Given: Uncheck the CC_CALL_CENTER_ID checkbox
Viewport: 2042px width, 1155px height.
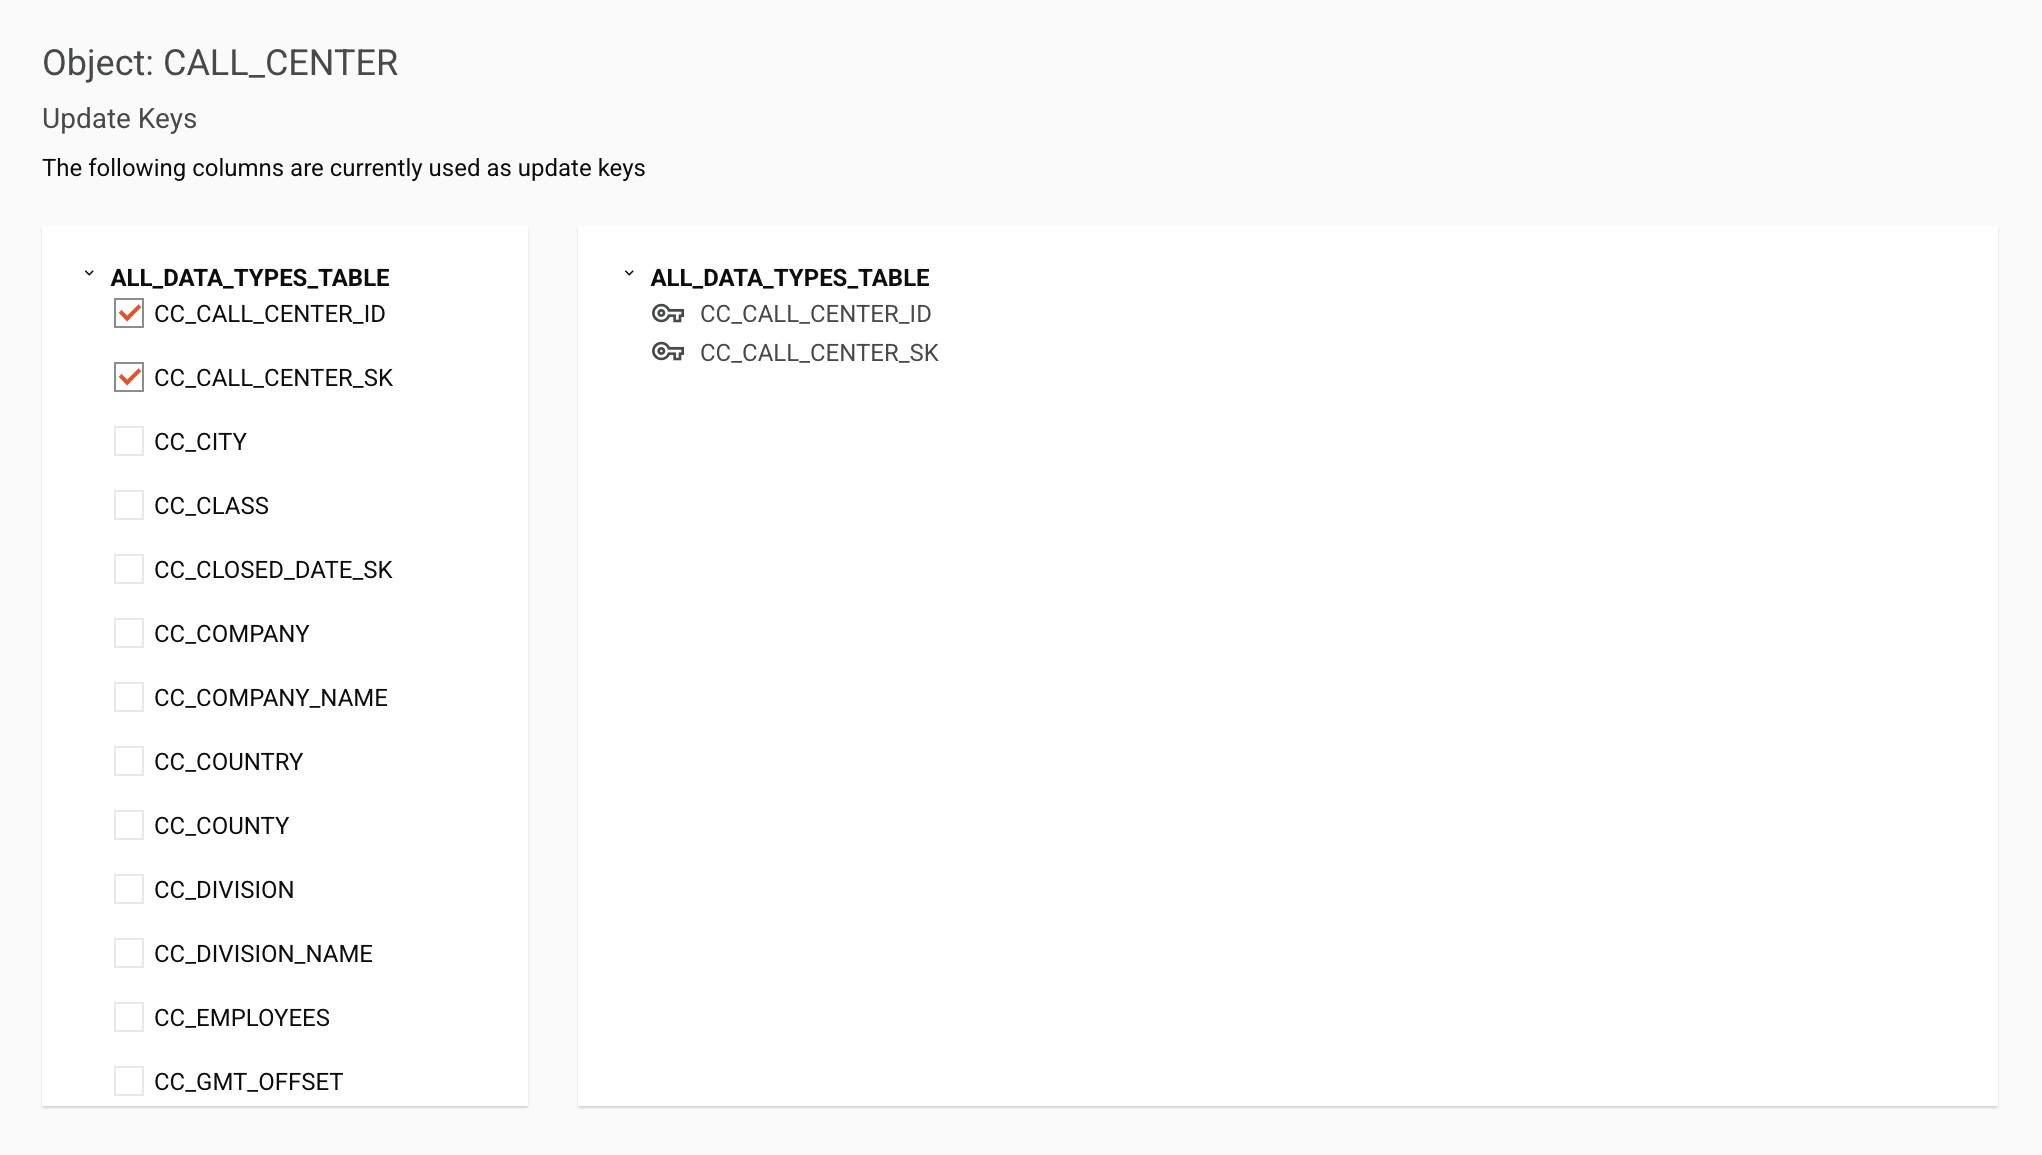Looking at the screenshot, I should click(x=129, y=314).
